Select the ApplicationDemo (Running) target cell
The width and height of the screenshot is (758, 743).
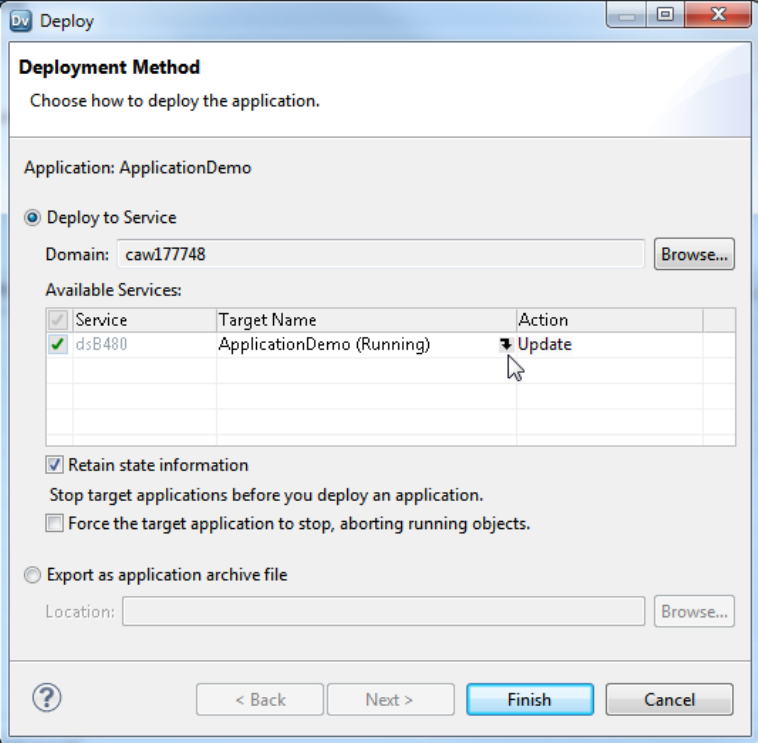(324, 345)
